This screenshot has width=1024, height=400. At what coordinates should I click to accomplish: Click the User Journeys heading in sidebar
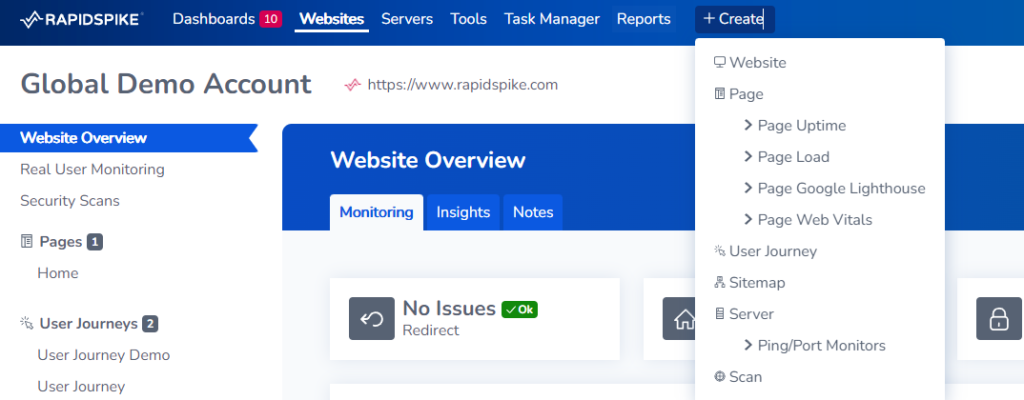coord(89,324)
